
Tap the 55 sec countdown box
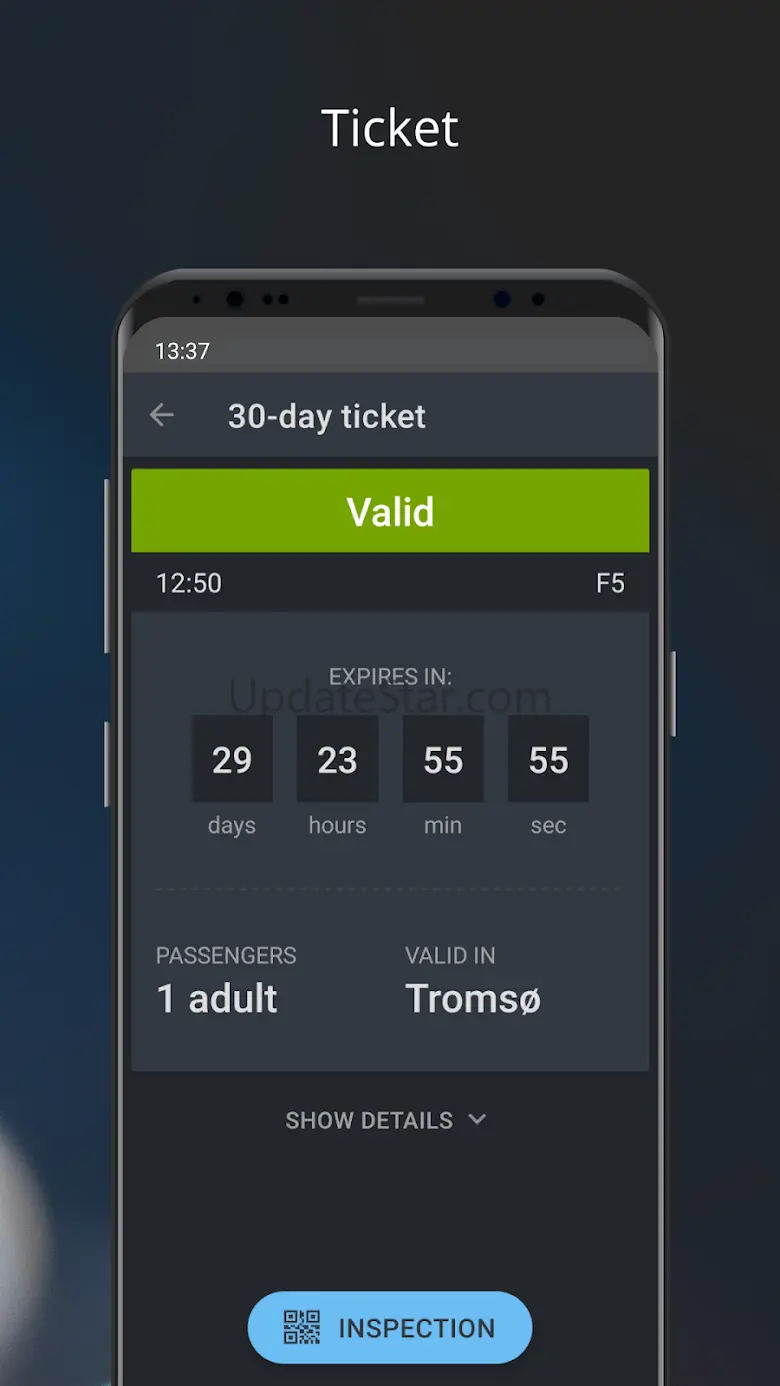(x=548, y=760)
